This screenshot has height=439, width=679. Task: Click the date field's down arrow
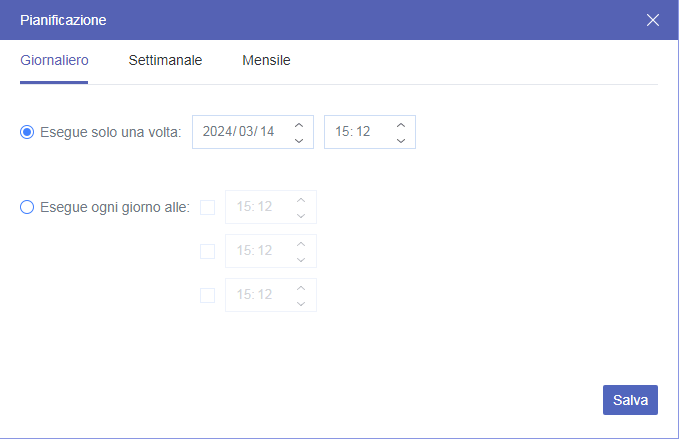[x=299, y=140]
